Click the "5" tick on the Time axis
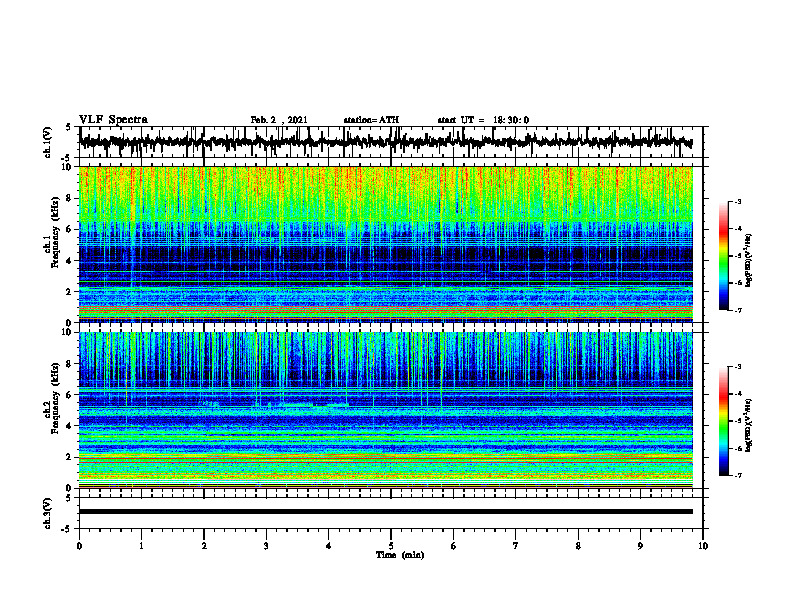This screenshot has width=792, height=612. [391, 546]
